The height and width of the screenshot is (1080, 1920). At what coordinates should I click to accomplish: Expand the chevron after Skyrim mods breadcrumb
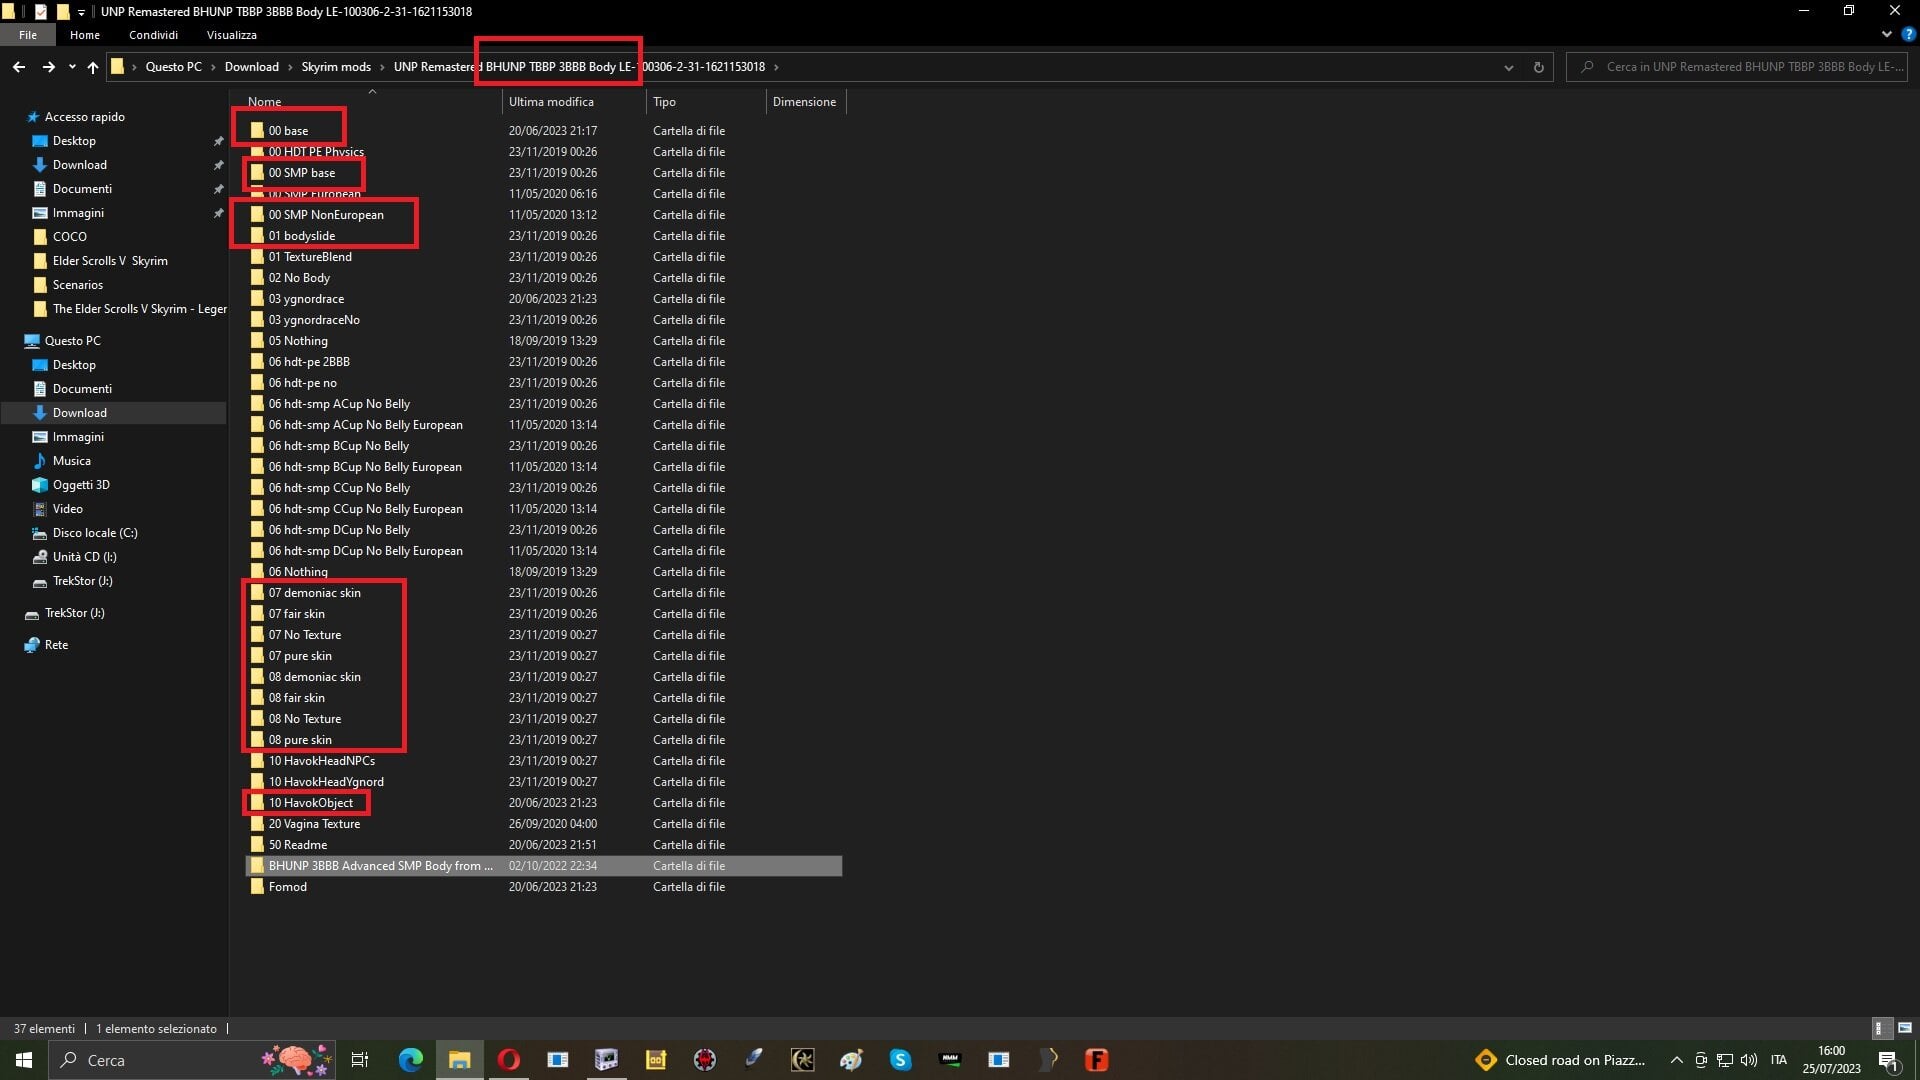tap(382, 67)
